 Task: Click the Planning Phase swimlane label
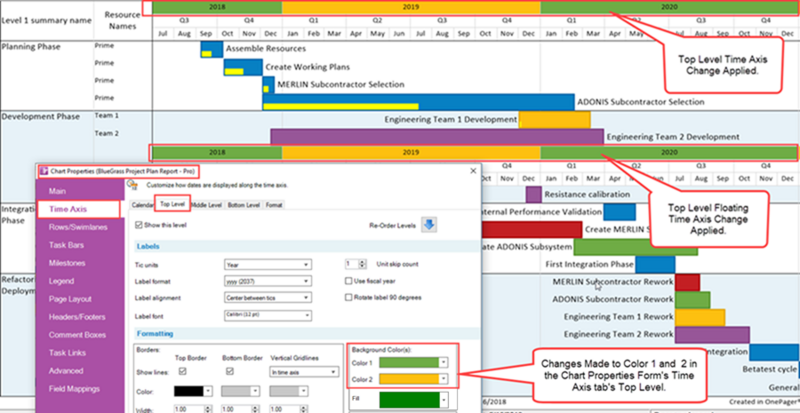[x=31, y=46]
